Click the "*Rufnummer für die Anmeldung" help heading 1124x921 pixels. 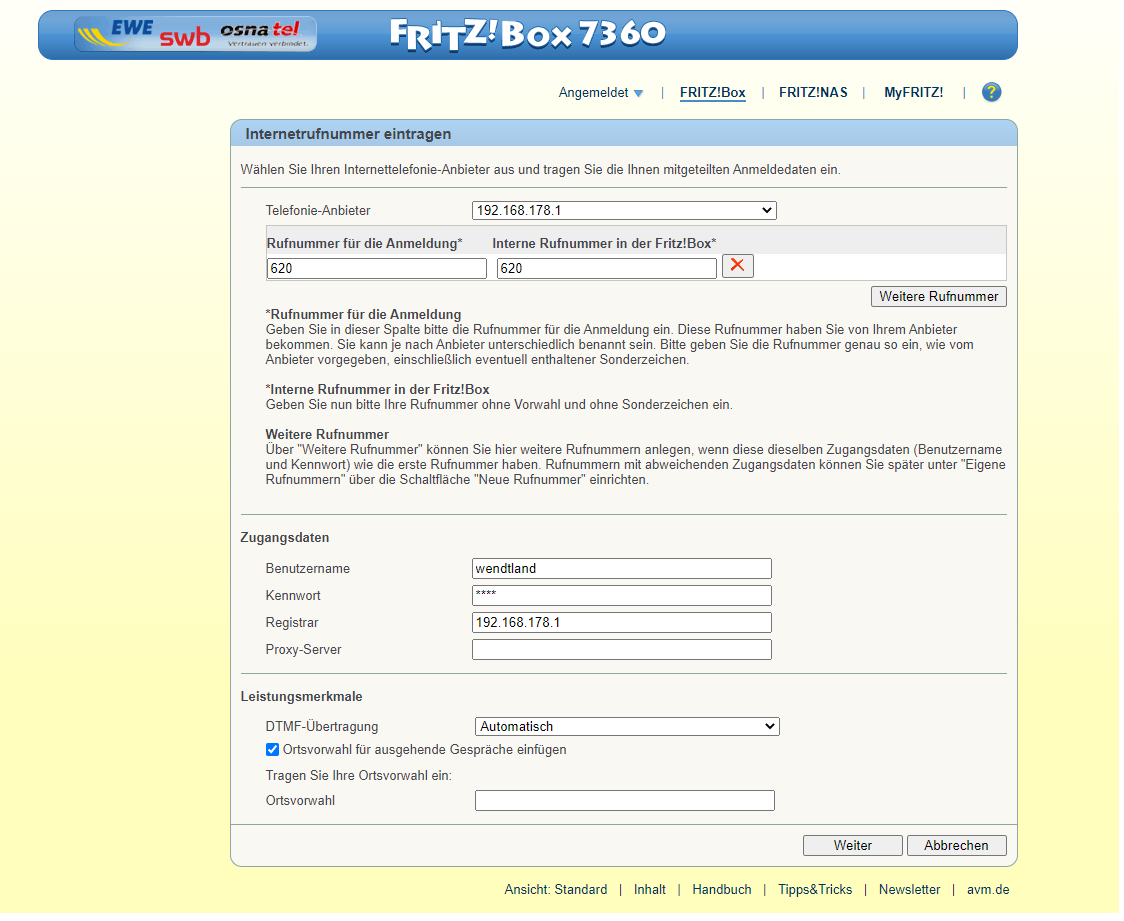click(x=365, y=316)
